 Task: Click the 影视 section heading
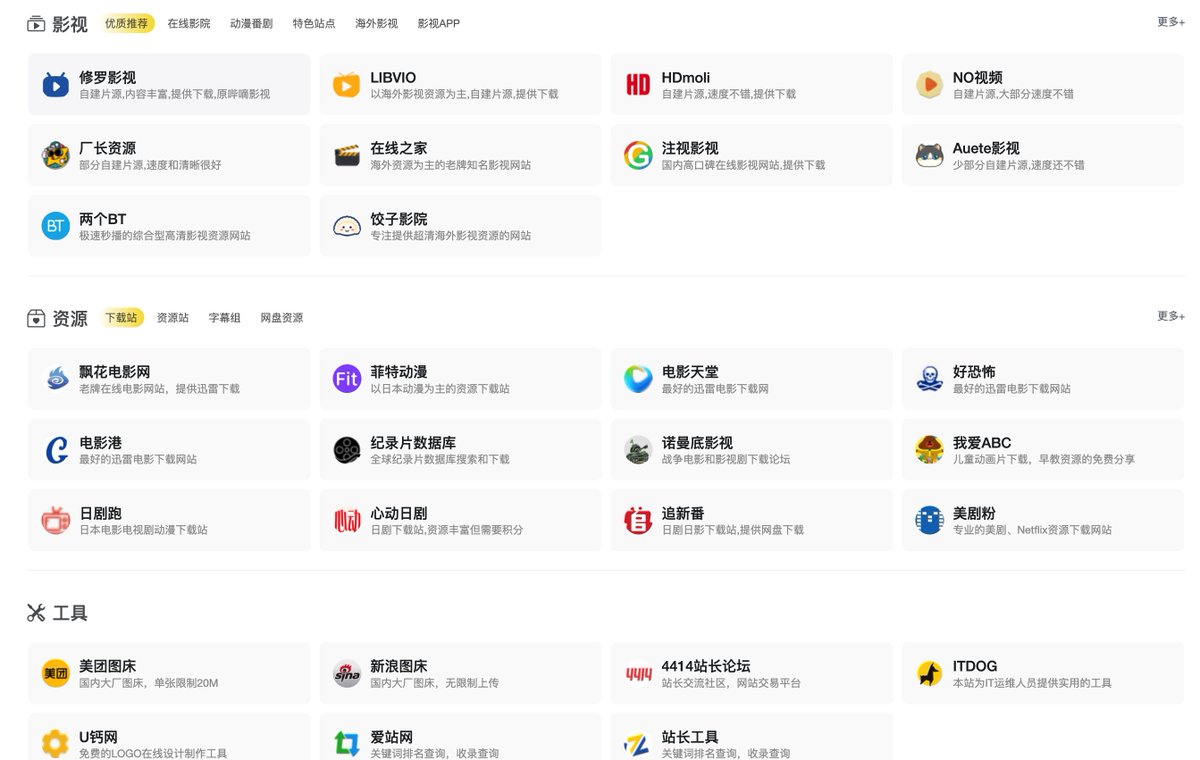[70, 24]
